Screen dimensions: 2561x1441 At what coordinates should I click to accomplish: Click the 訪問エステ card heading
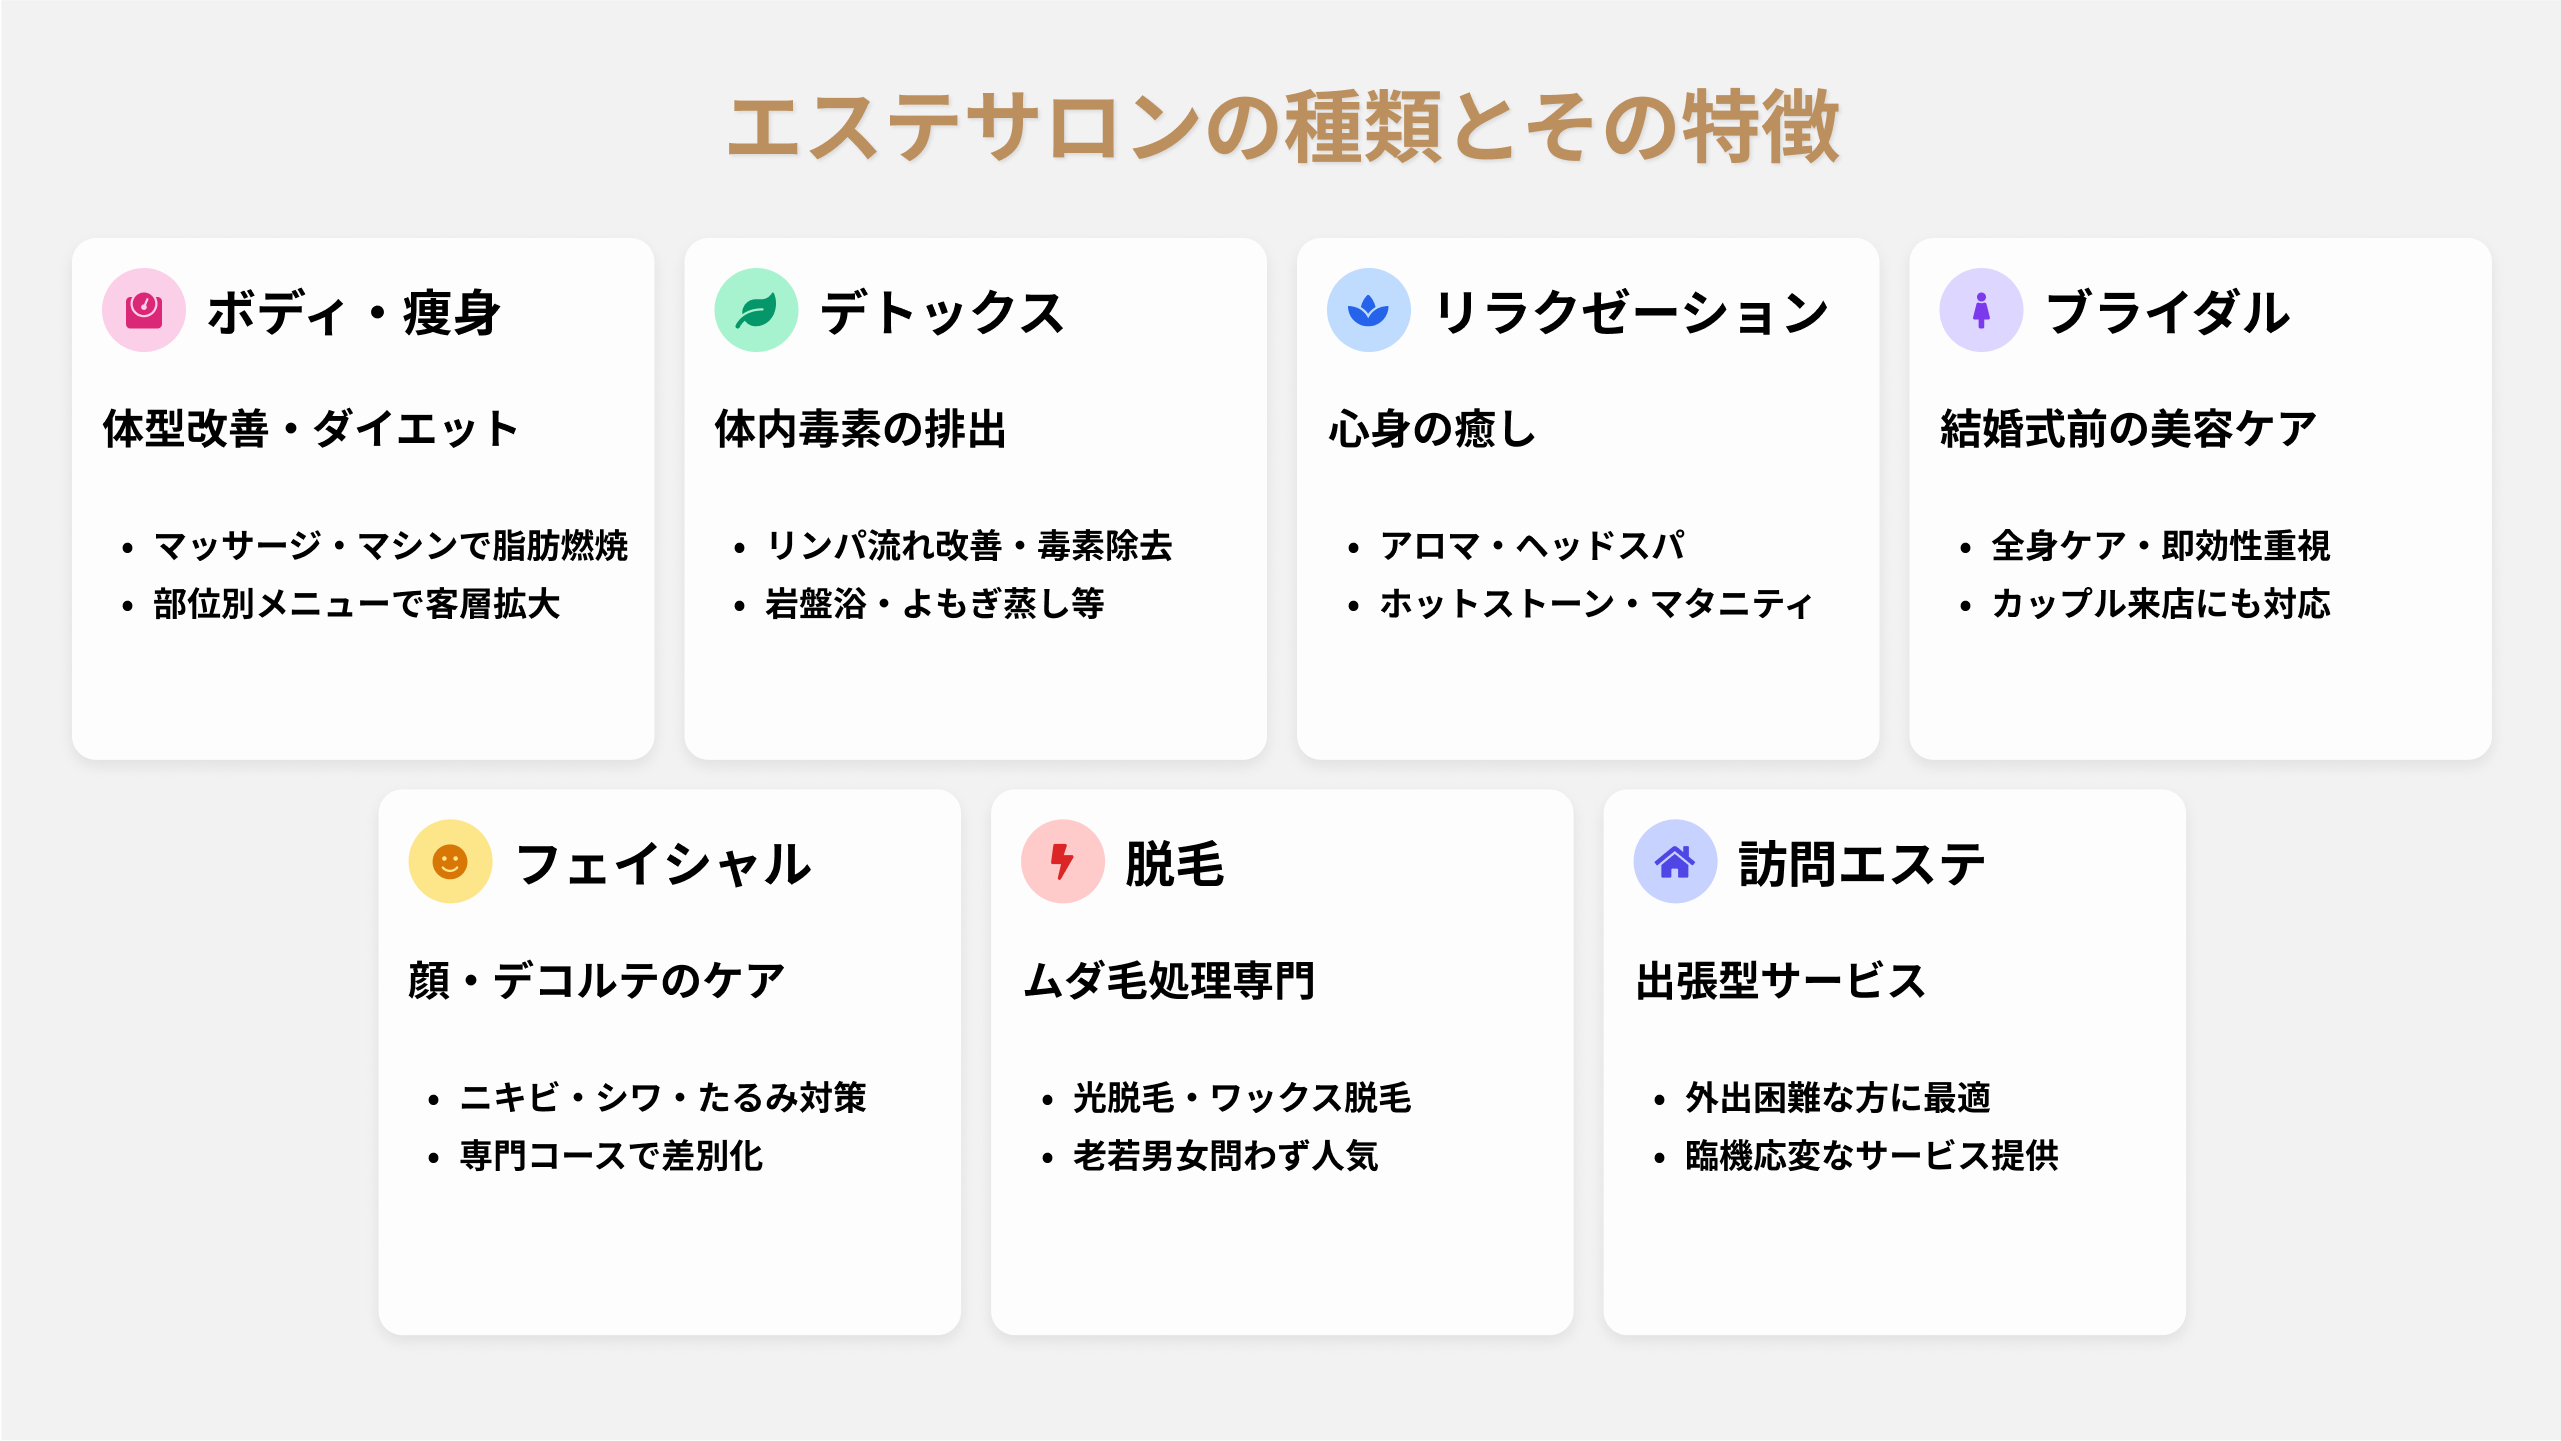(x=1861, y=865)
